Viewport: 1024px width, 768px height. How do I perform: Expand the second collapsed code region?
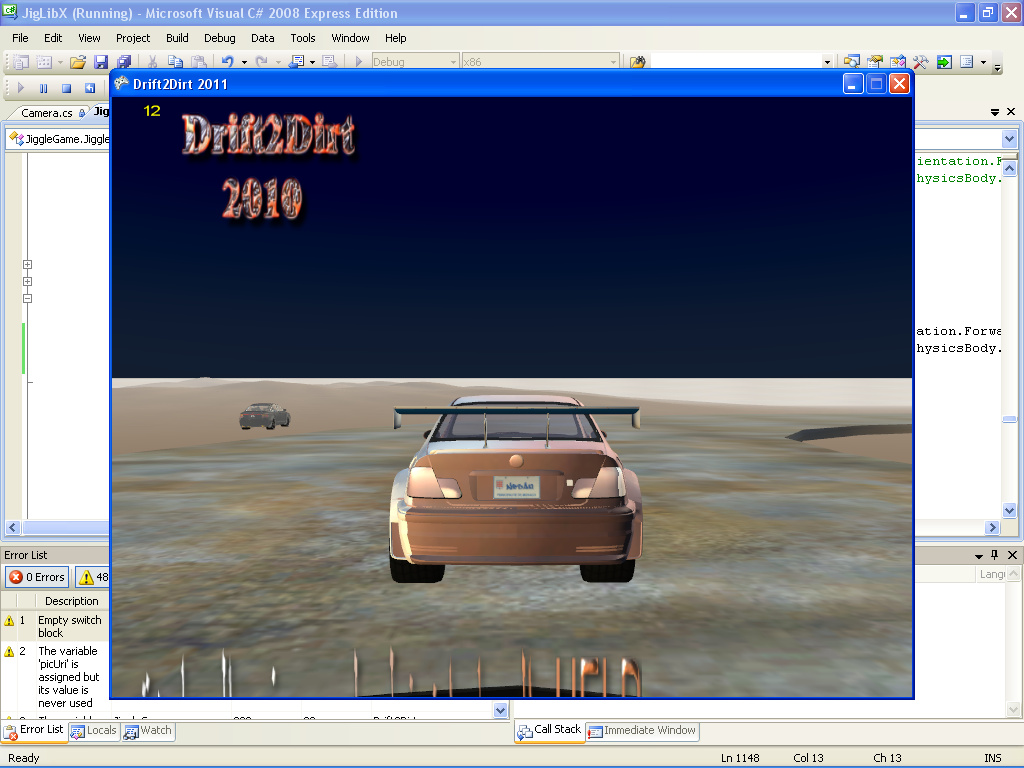click(x=27, y=281)
